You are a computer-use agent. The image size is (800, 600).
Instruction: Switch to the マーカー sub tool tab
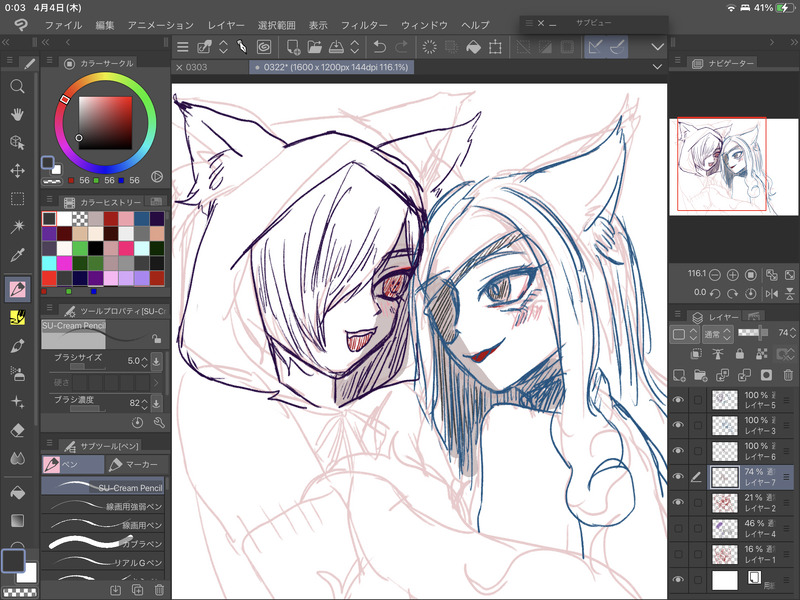(x=135, y=464)
